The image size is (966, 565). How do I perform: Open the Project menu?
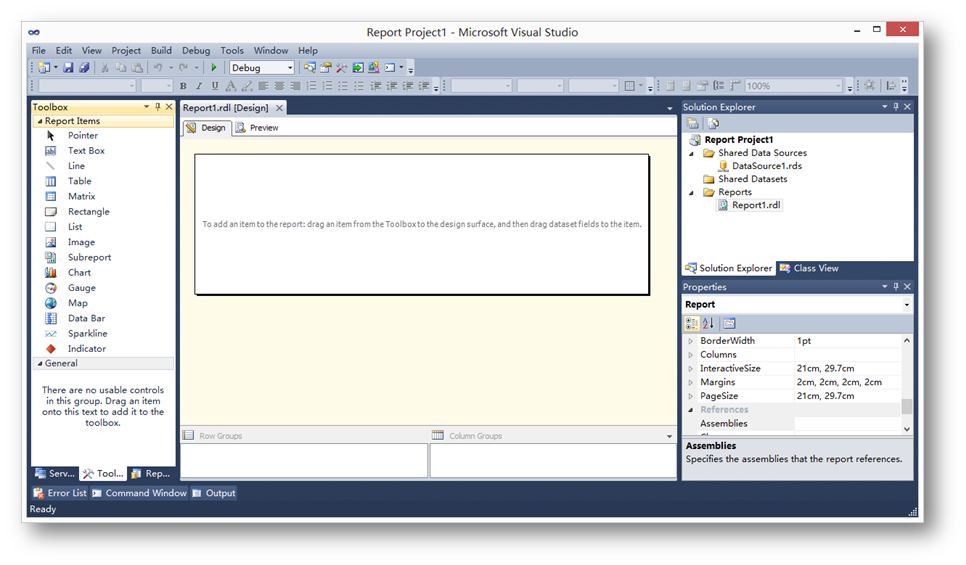[126, 51]
